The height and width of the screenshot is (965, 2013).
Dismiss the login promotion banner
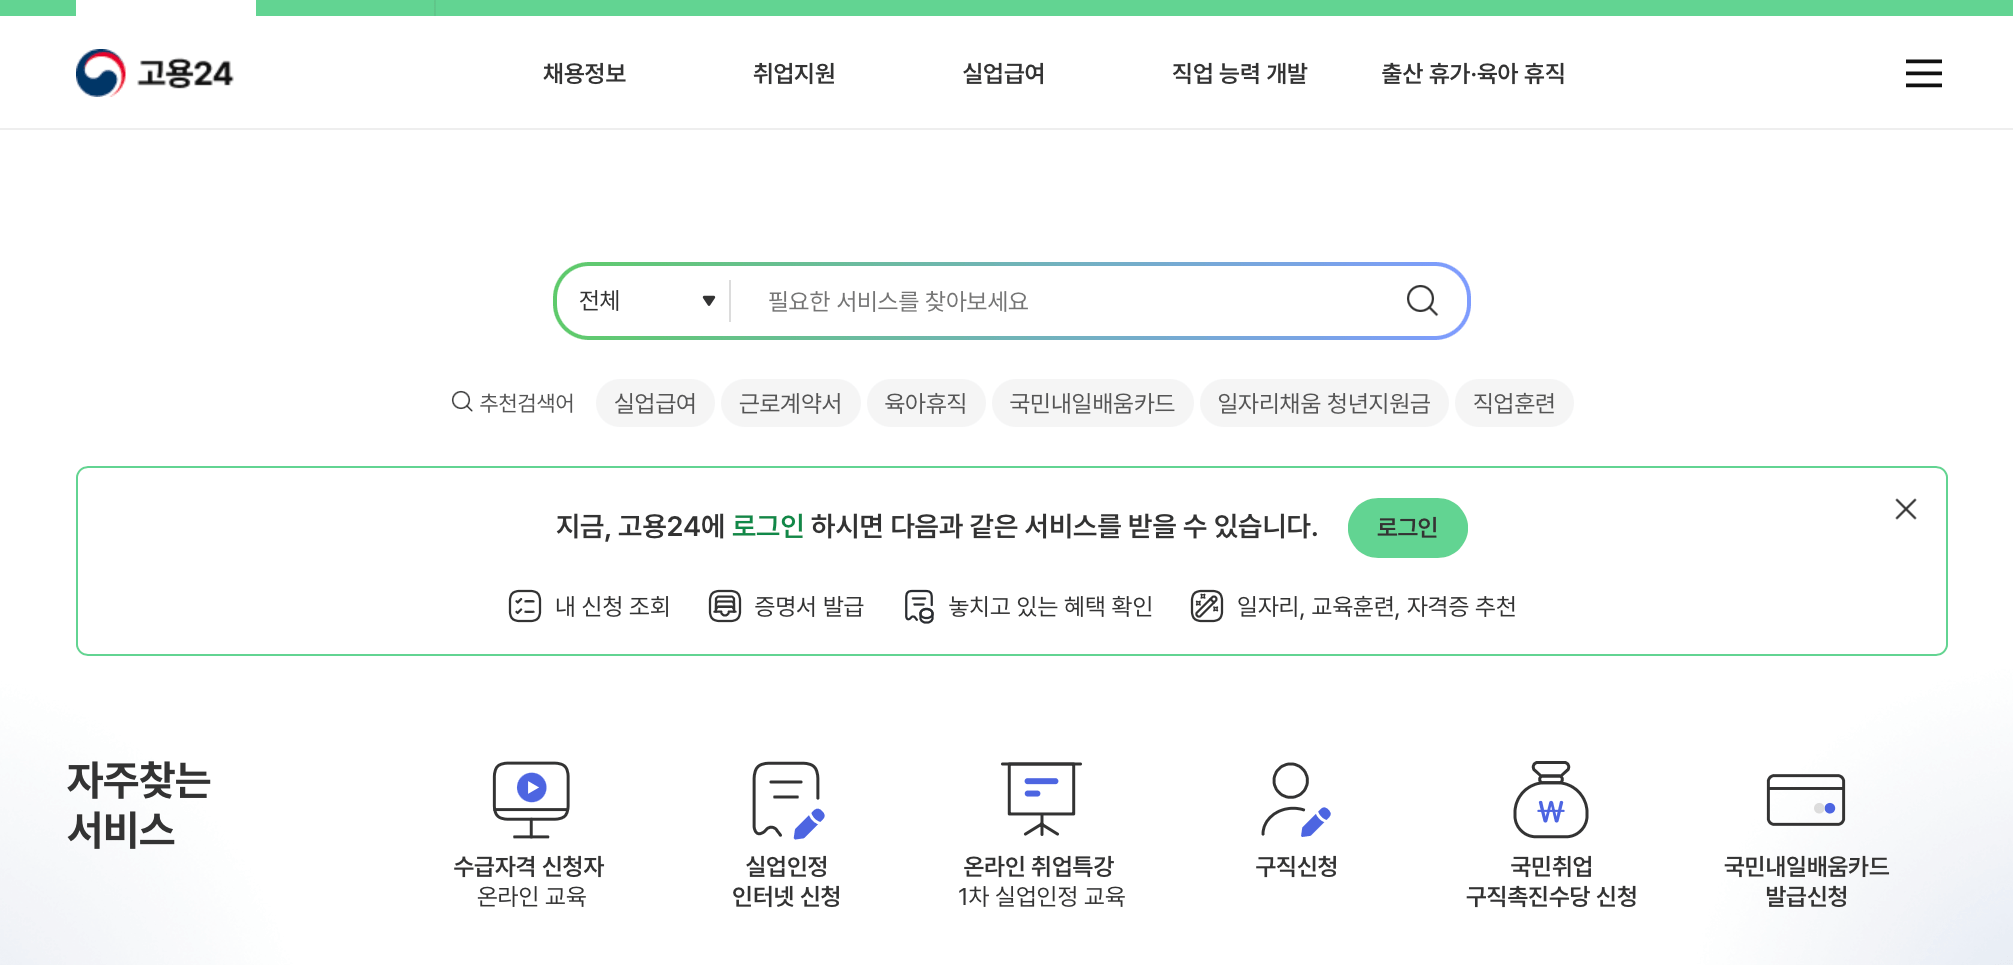(x=1905, y=509)
